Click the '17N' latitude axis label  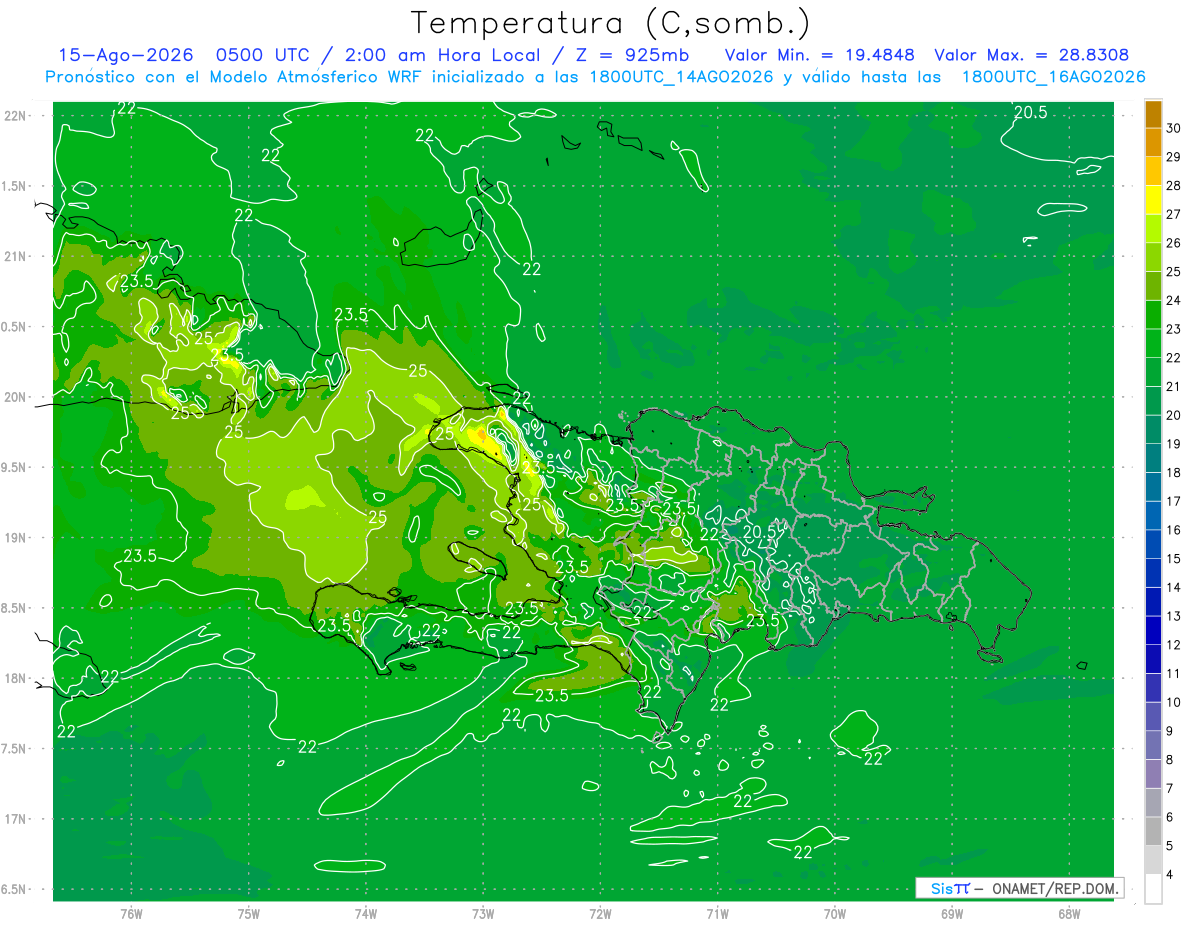[17, 820]
